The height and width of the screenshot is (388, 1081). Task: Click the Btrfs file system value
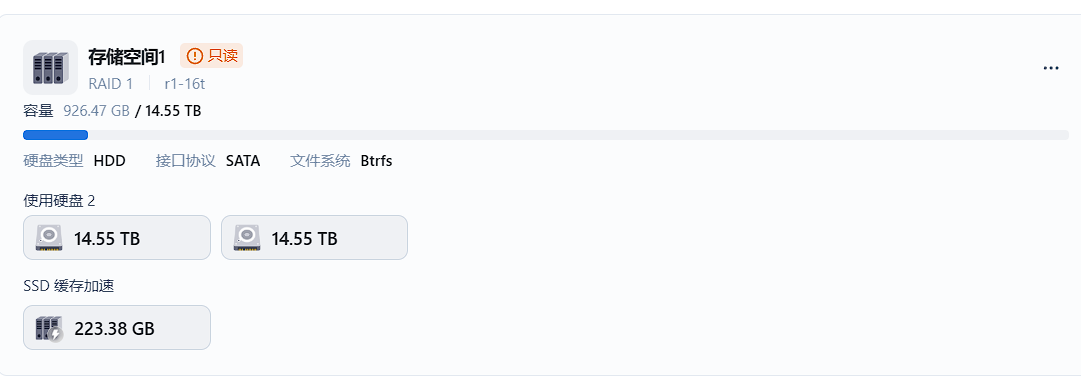pyautogui.click(x=376, y=161)
